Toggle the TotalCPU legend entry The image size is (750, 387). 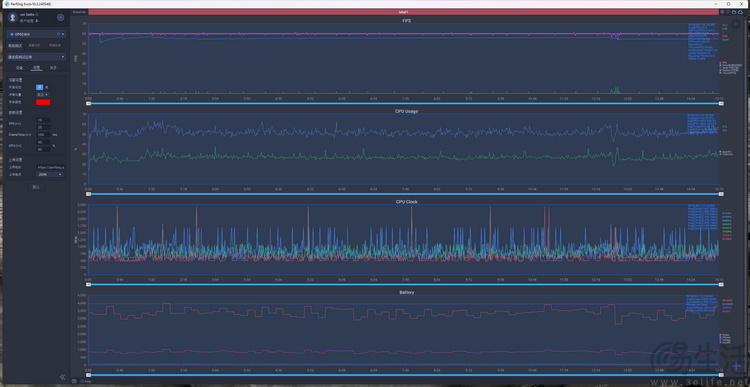tap(726, 154)
